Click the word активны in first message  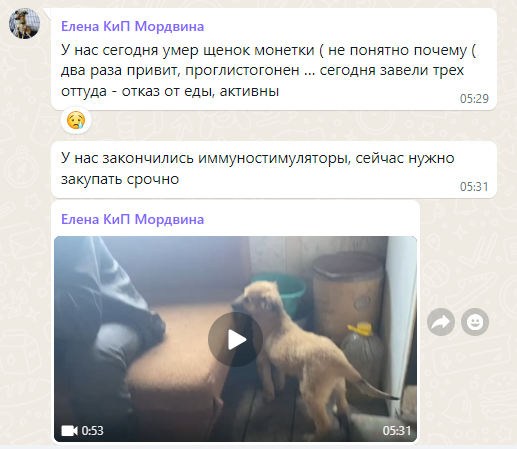[x=249, y=91]
